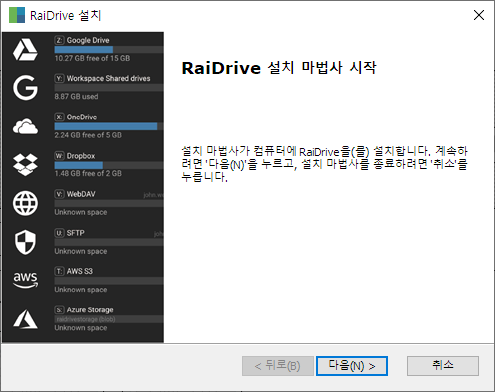Click 'Unknown space' under AWS S3
This screenshot has width=495, height=392.
pyautogui.click(x=81, y=290)
